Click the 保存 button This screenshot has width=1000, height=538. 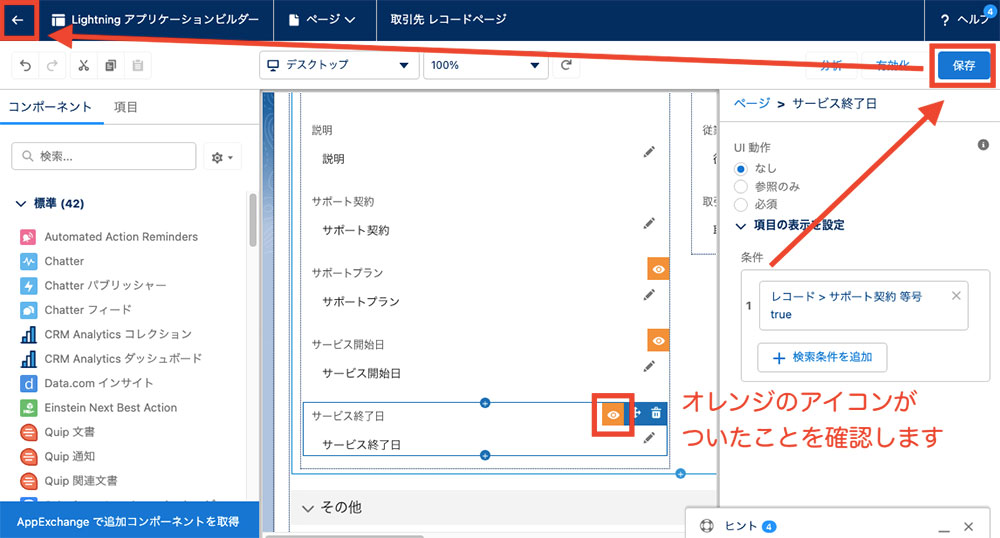coord(963,65)
